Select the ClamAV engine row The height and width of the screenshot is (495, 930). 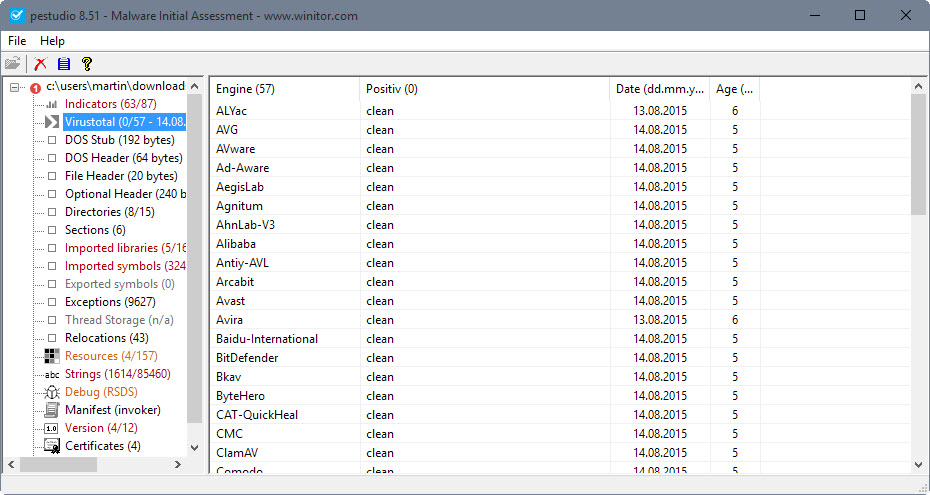pyautogui.click(x=560, y=452)
